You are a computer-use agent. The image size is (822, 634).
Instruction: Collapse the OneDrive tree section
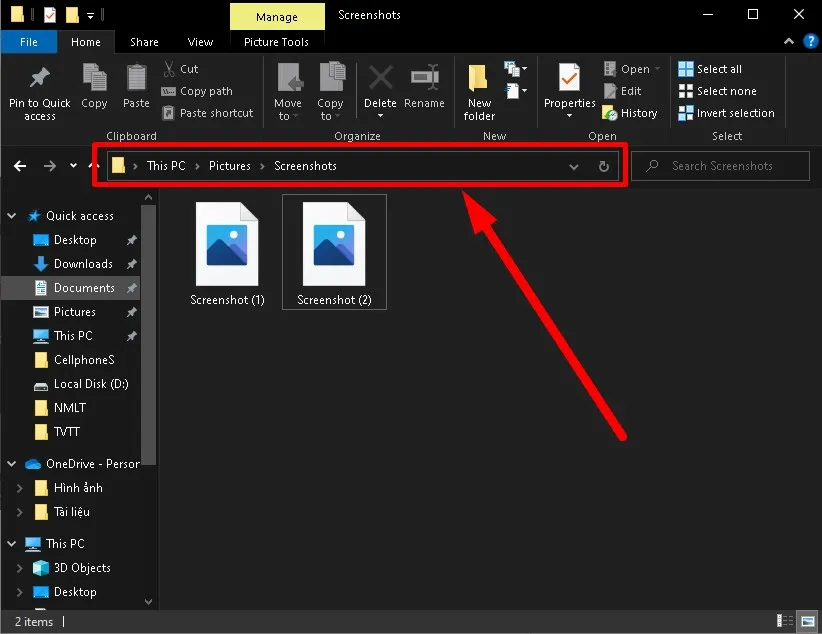tap(10, 463)
